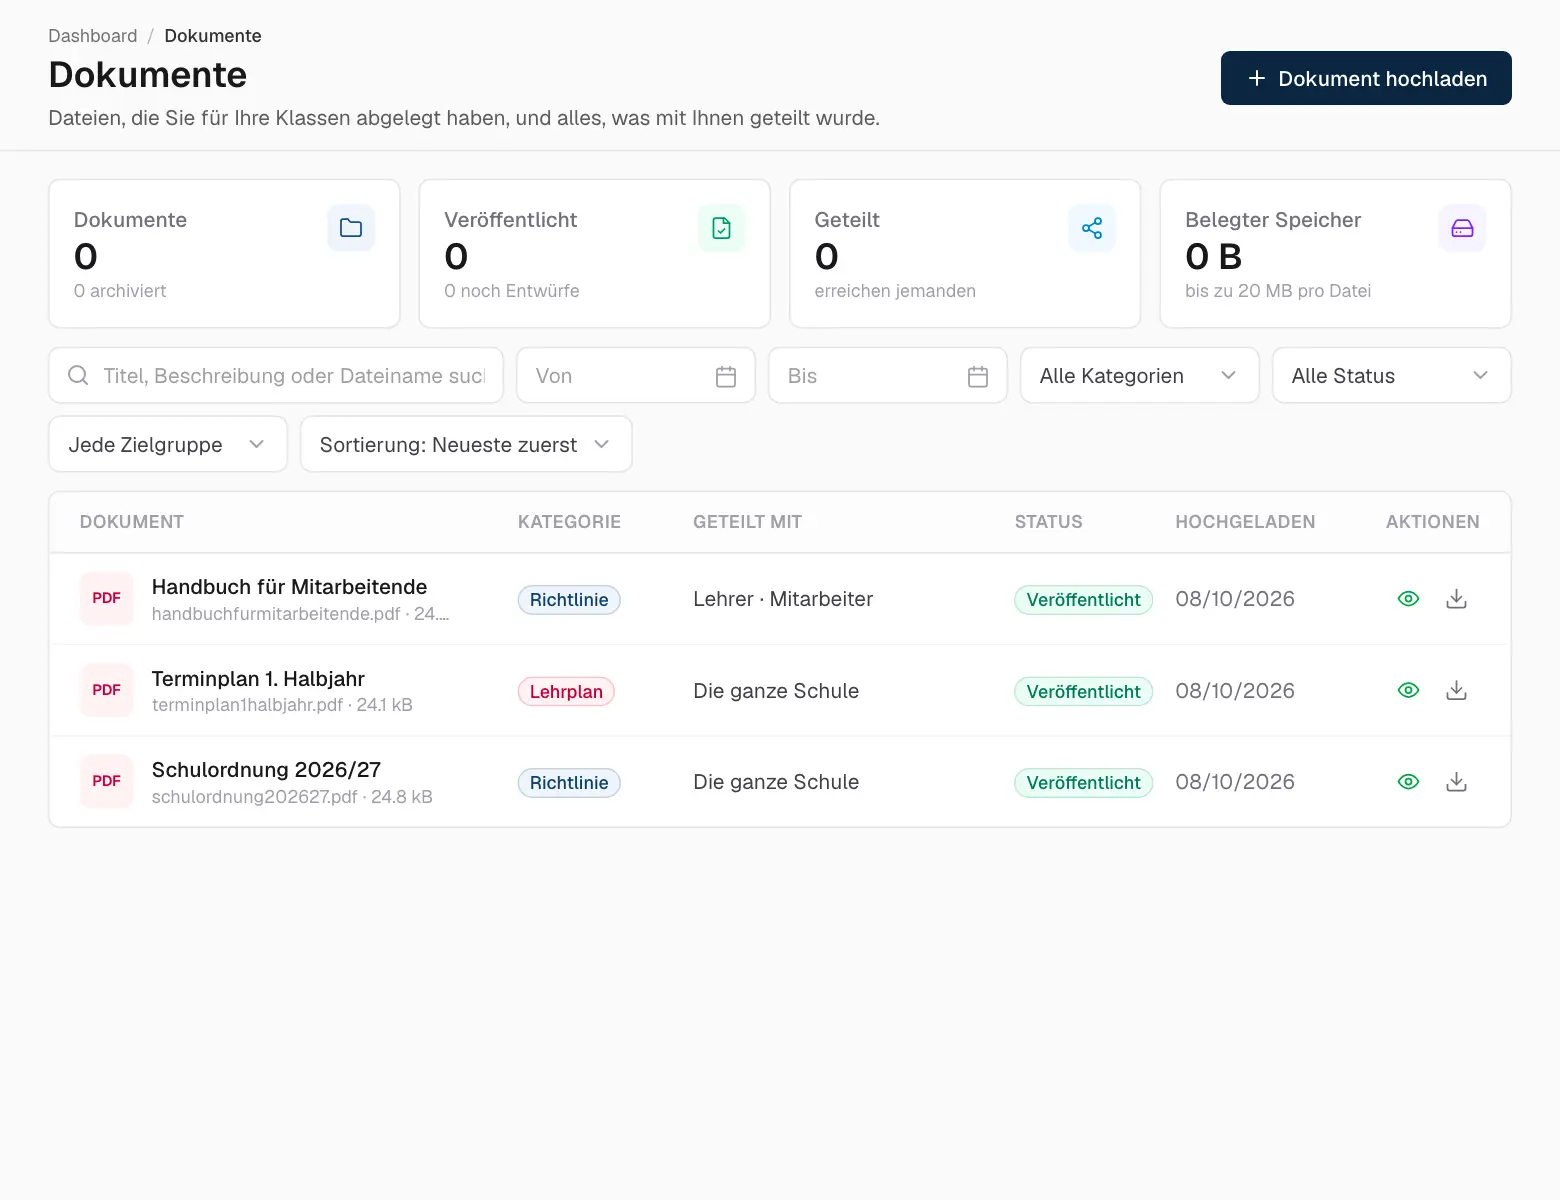Open Terminplan 1. Halbjahr document title
Viewport: 1560px width, 1200px height.
[x=258, y=679]
